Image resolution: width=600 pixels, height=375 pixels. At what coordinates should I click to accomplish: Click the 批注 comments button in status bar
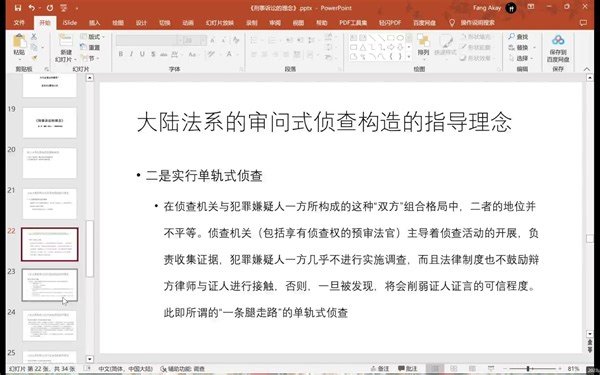tap(408, 369)
